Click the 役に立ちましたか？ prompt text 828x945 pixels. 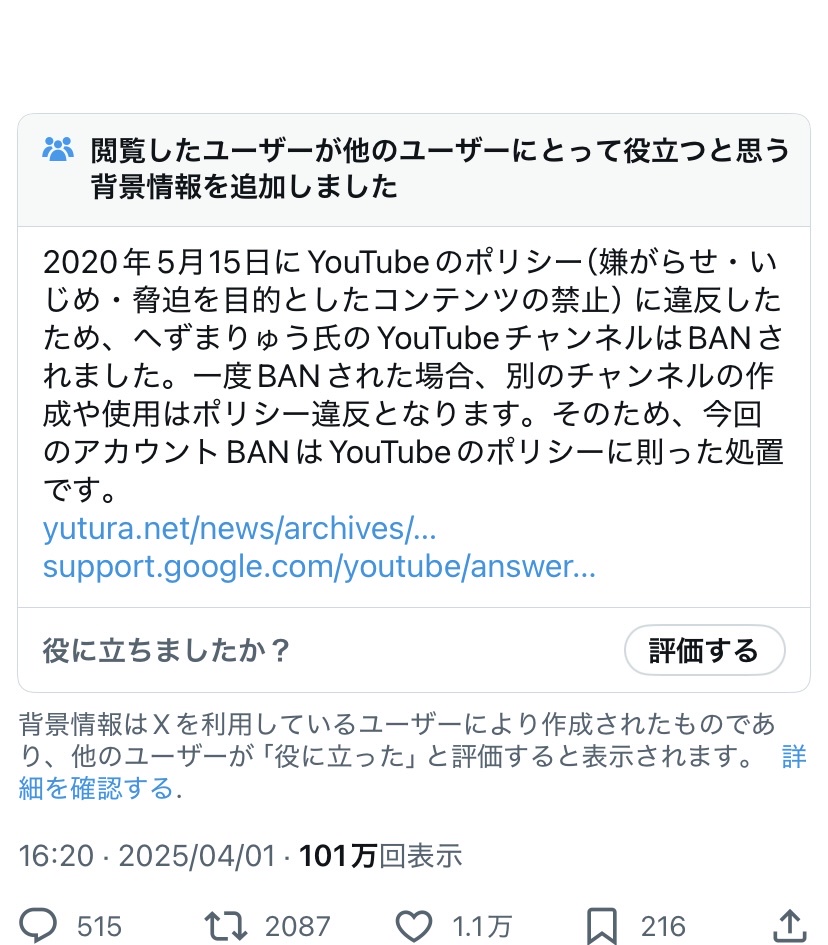click(x=167, y=651)
